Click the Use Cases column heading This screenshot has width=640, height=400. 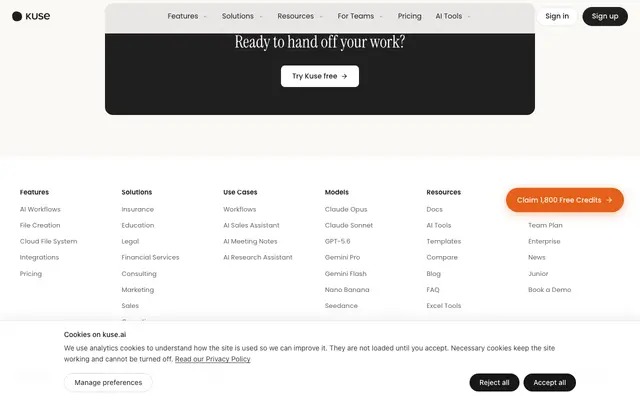[240, 192]
